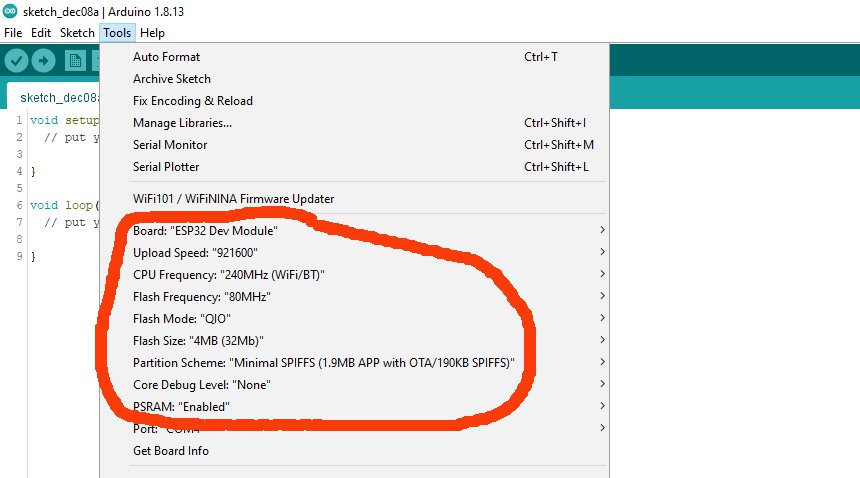
Task: Expand Core Debug Level "None" submenu
Action: click(354, 385)
